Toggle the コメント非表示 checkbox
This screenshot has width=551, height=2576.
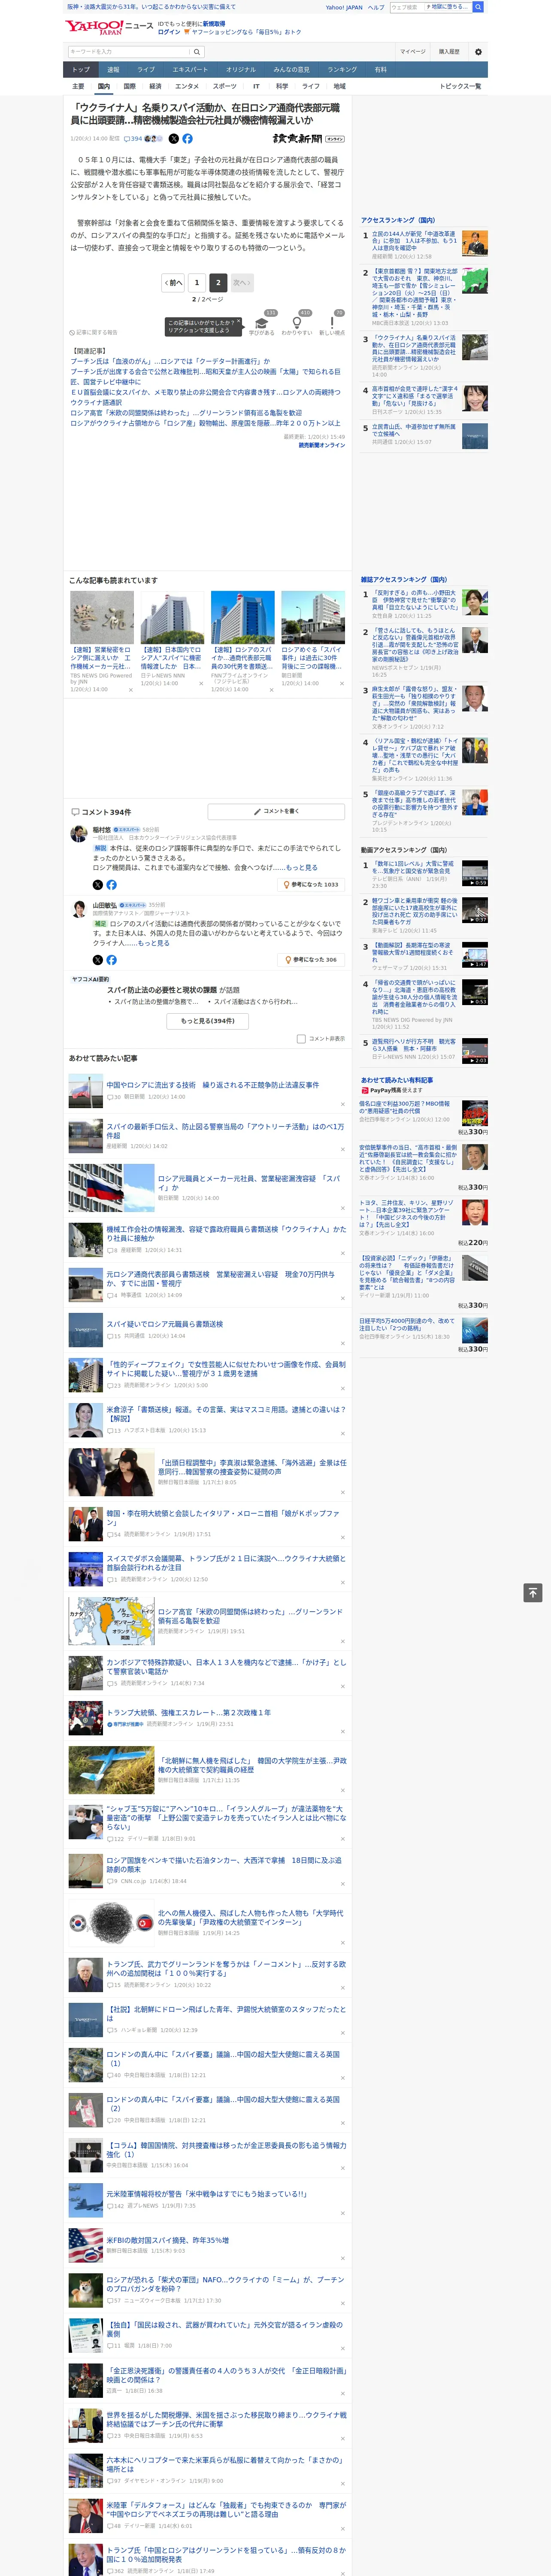pyautogui.click(x=301, y=1039)
